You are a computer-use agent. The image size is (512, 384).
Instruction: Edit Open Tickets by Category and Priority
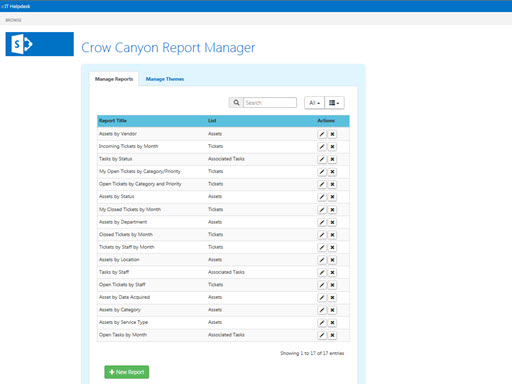pos(322,184)
